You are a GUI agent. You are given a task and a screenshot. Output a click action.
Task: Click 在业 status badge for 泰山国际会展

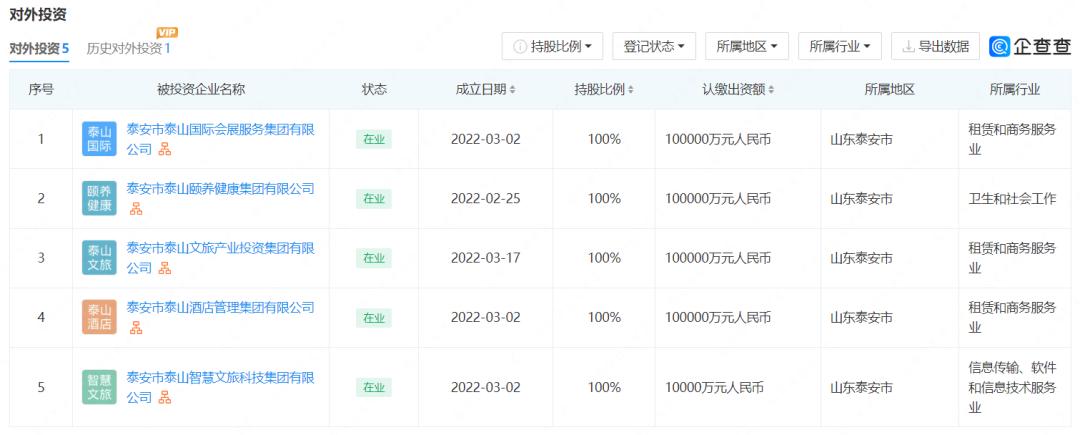[373, 139]
